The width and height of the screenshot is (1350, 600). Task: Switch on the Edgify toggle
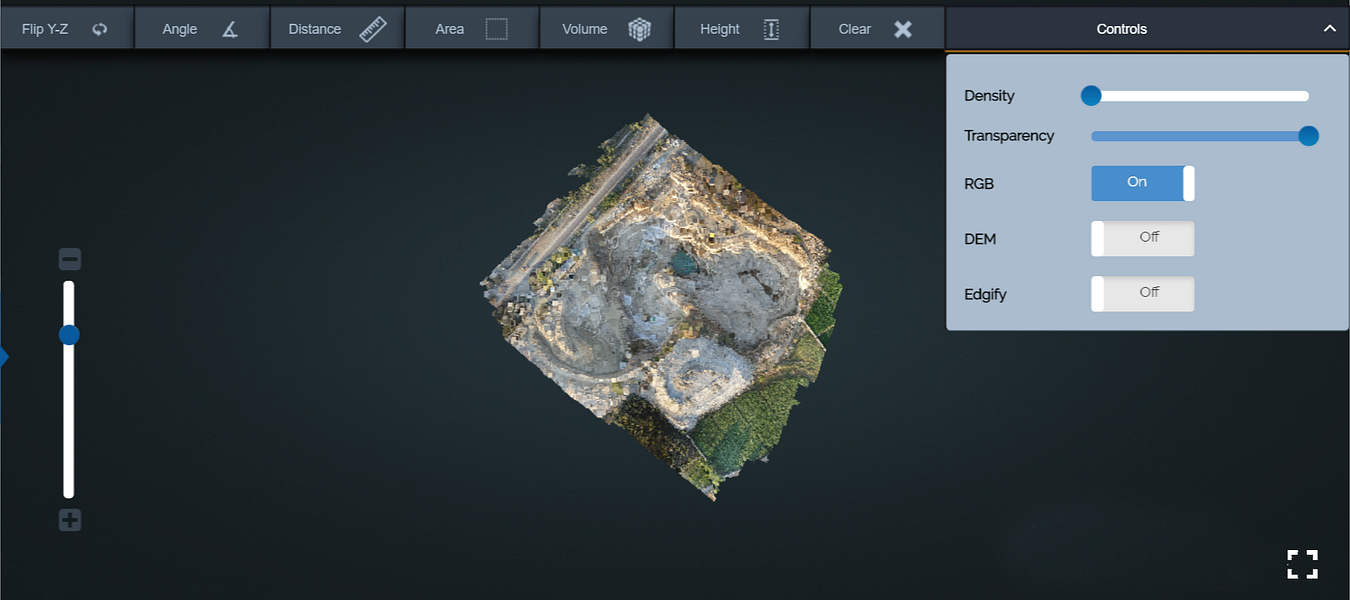pos(1142,294)
